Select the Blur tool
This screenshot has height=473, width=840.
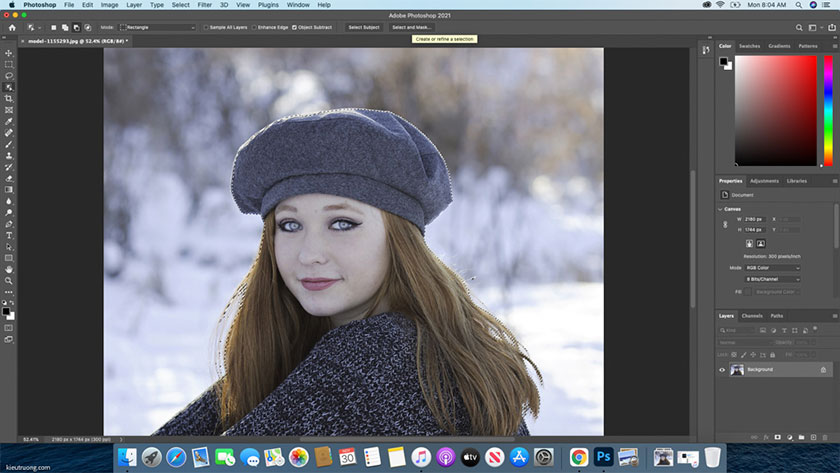[x=9, y=201]
